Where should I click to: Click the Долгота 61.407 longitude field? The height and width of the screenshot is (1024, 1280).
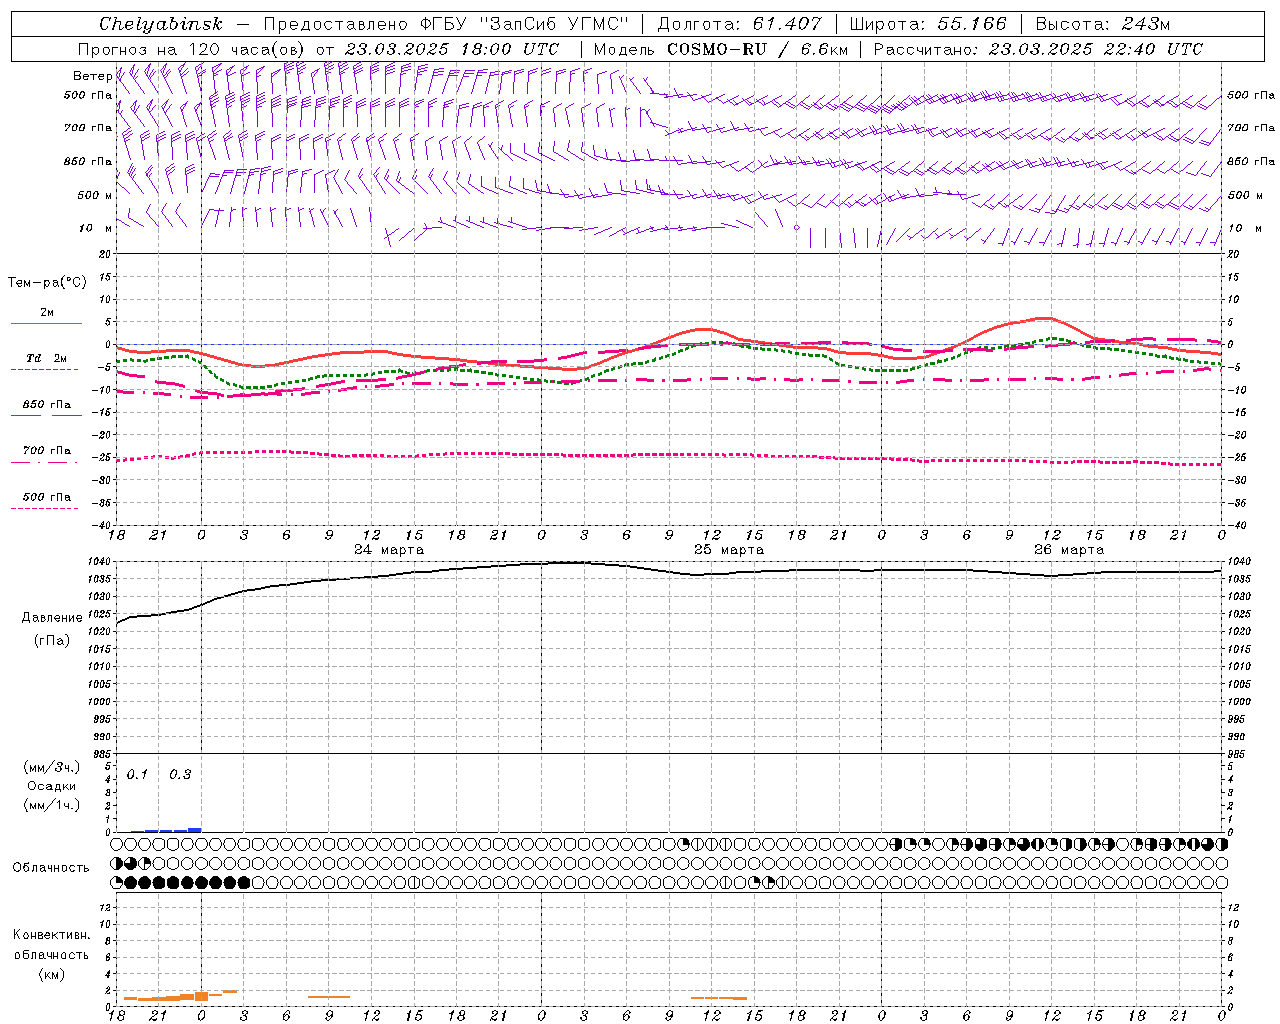point(739,24)
